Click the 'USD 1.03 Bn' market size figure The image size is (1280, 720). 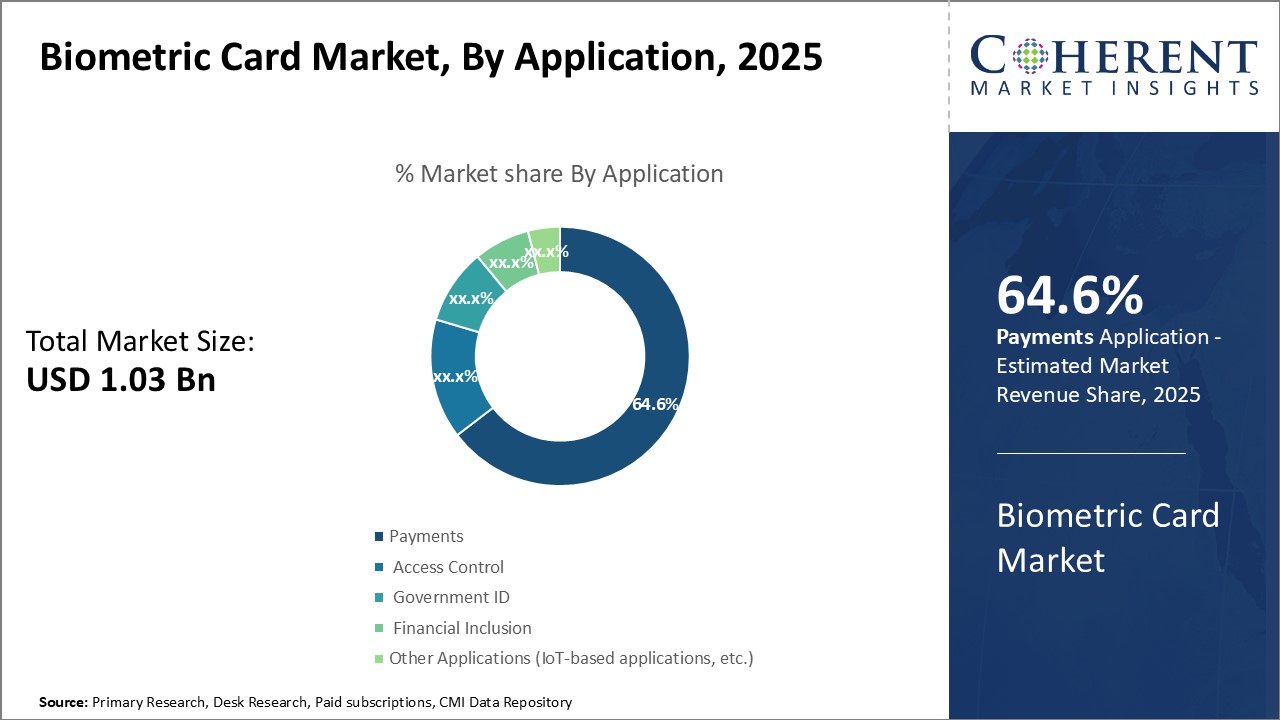click(120, 380)
